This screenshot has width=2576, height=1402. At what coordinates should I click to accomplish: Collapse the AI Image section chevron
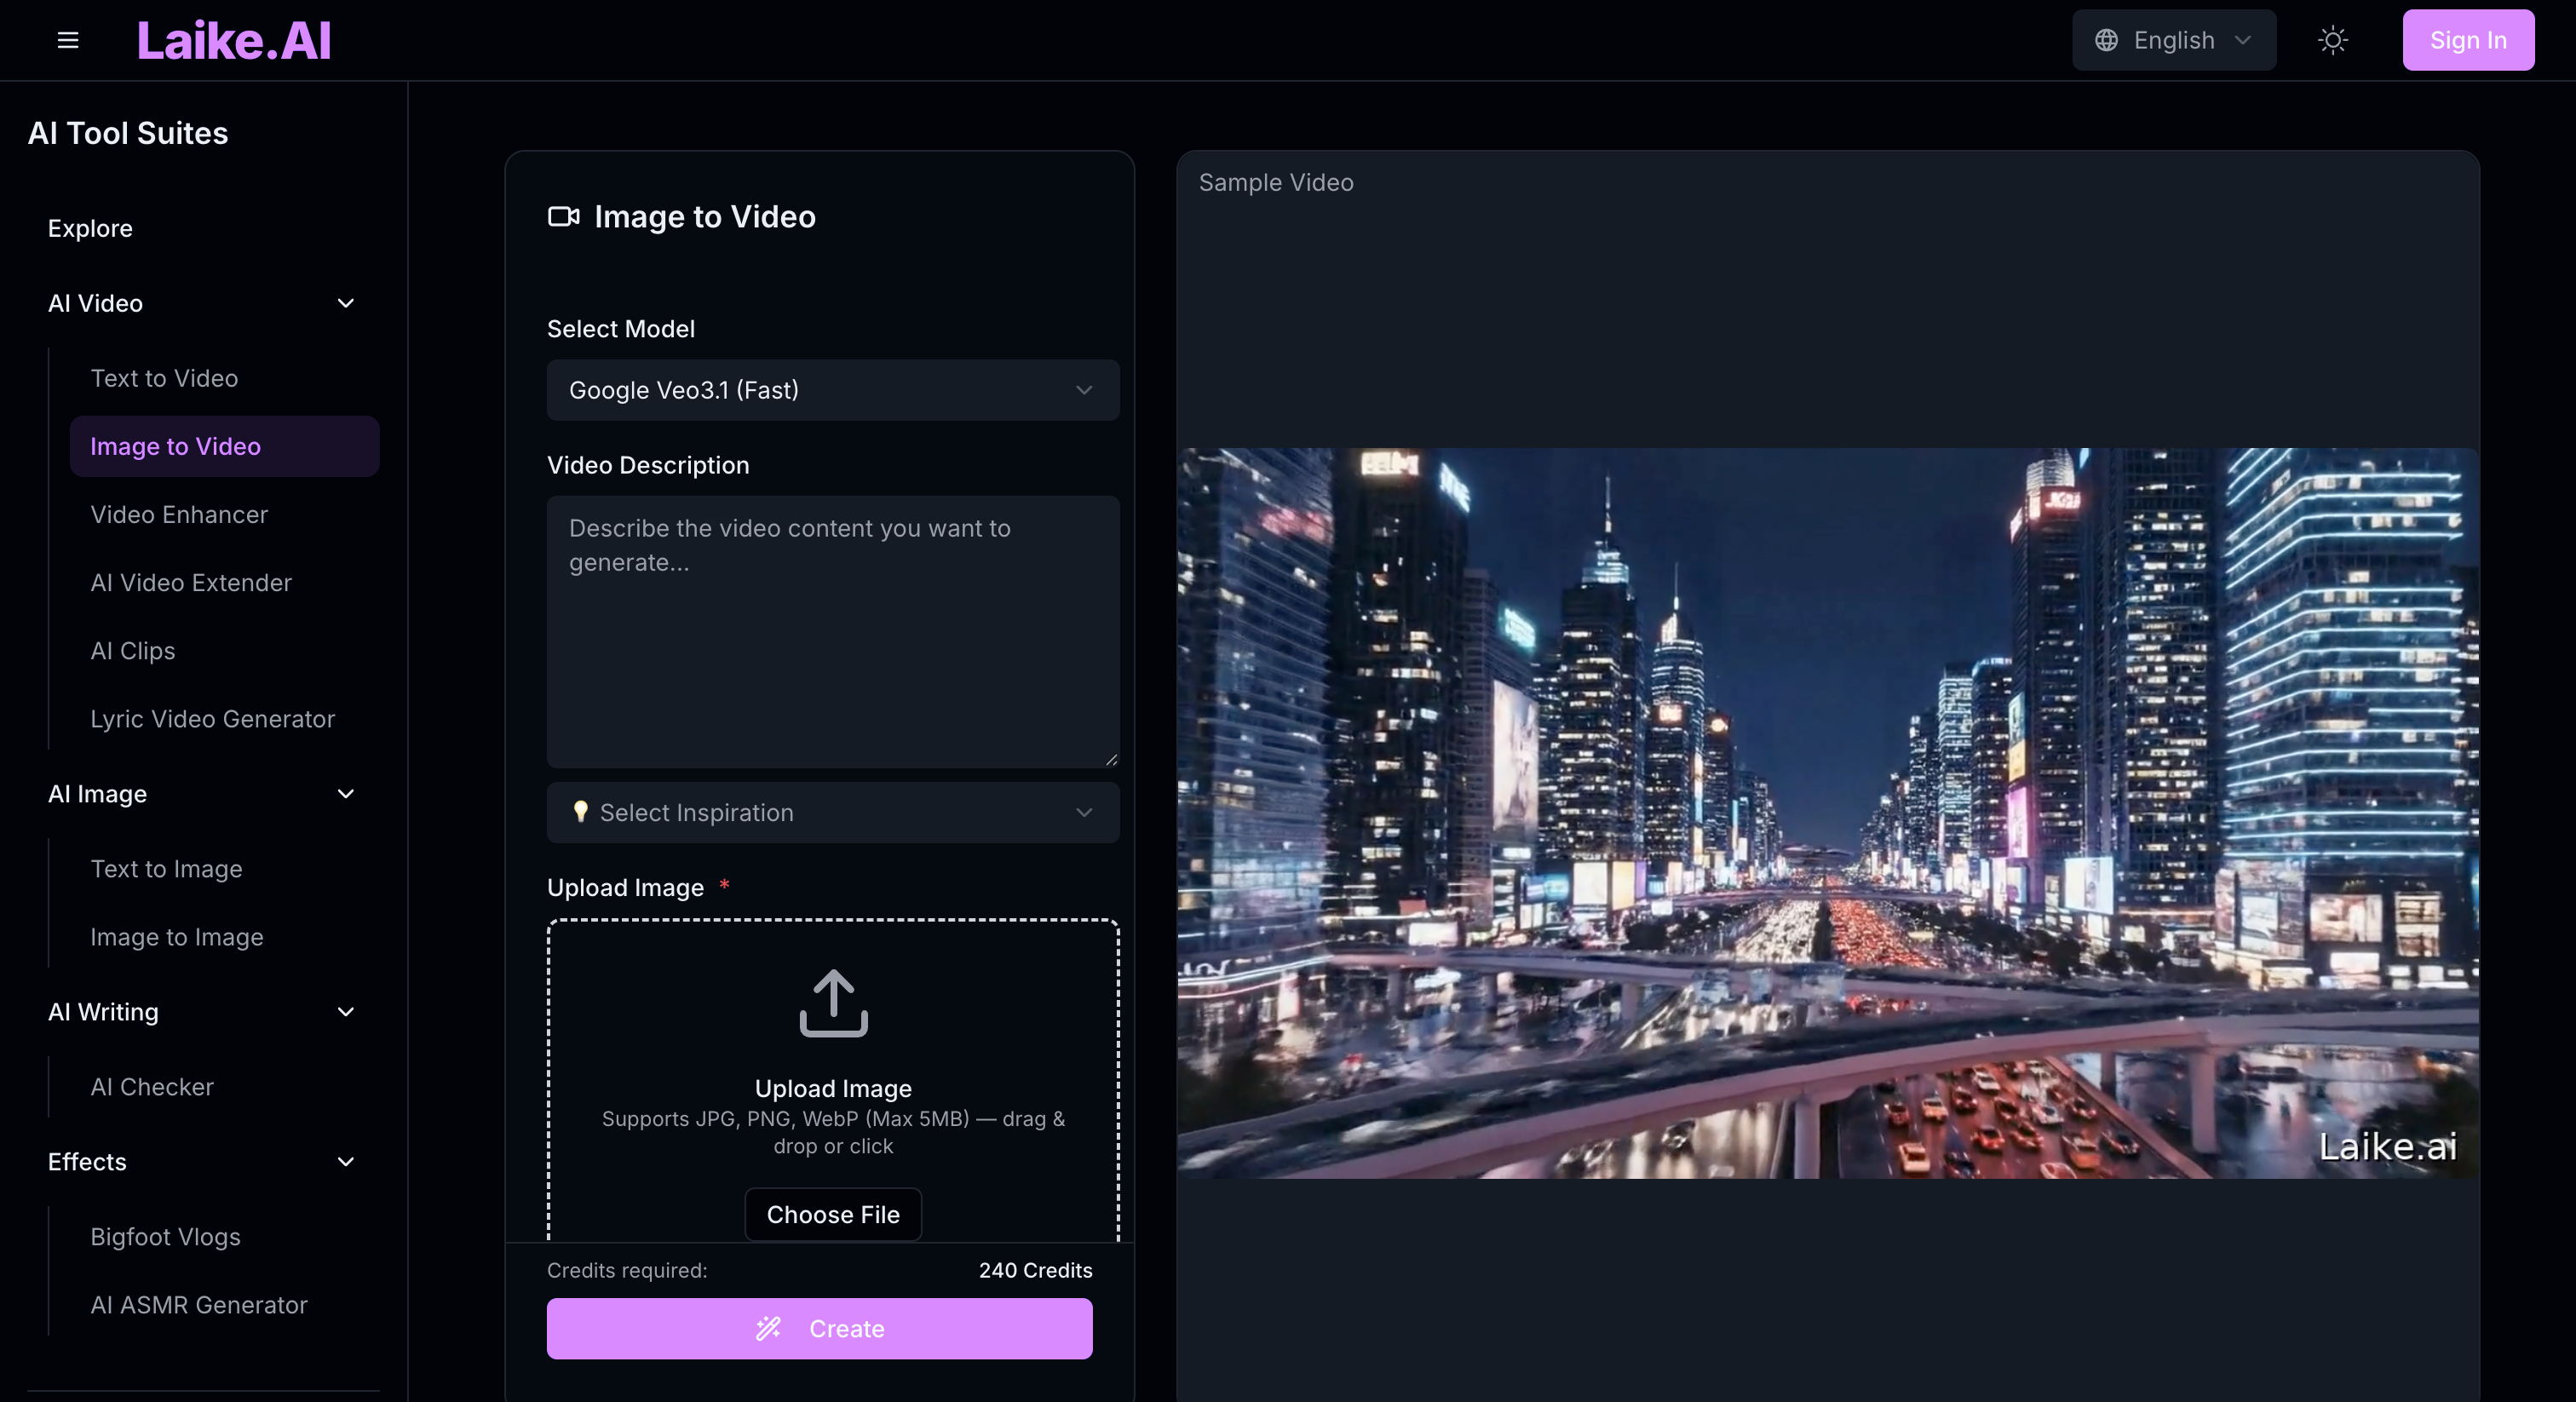point(346,794)
